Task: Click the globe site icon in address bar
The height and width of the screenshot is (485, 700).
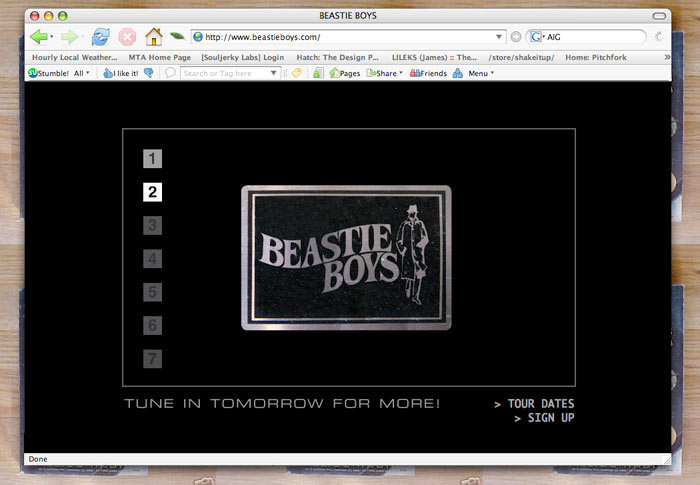Action: coord(198,37)
